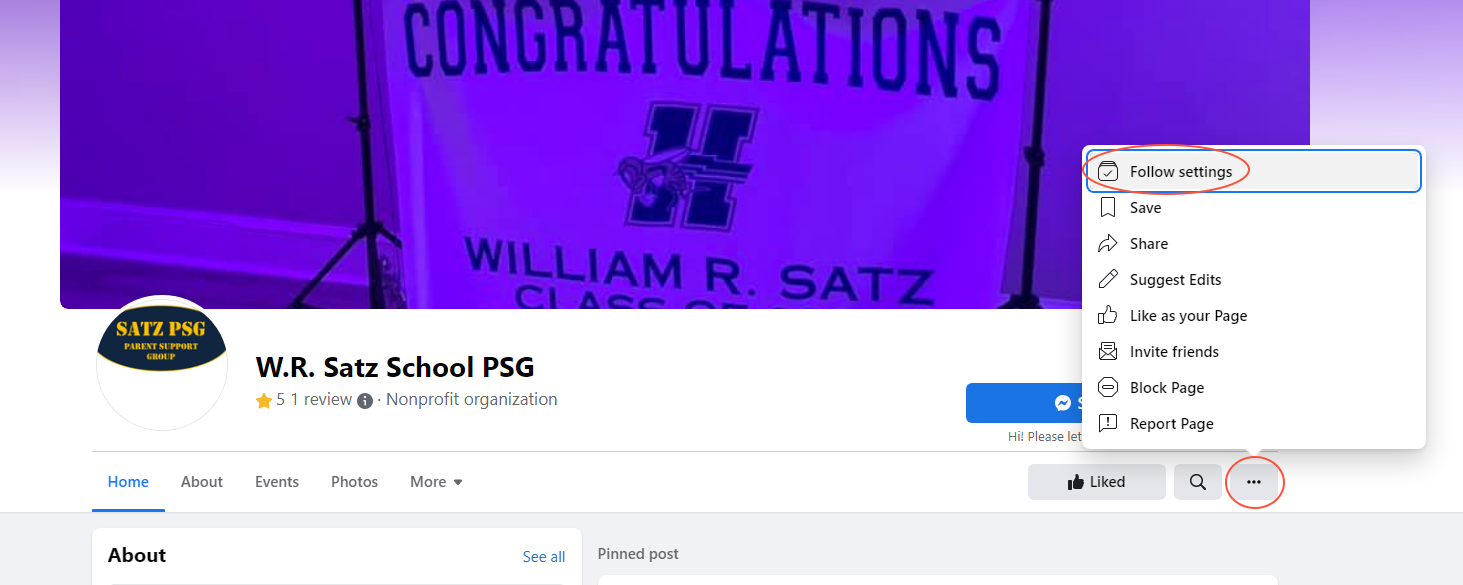Click the review info circle icon
This screenshot has width=1463, height=585.
tap(365, 400)
